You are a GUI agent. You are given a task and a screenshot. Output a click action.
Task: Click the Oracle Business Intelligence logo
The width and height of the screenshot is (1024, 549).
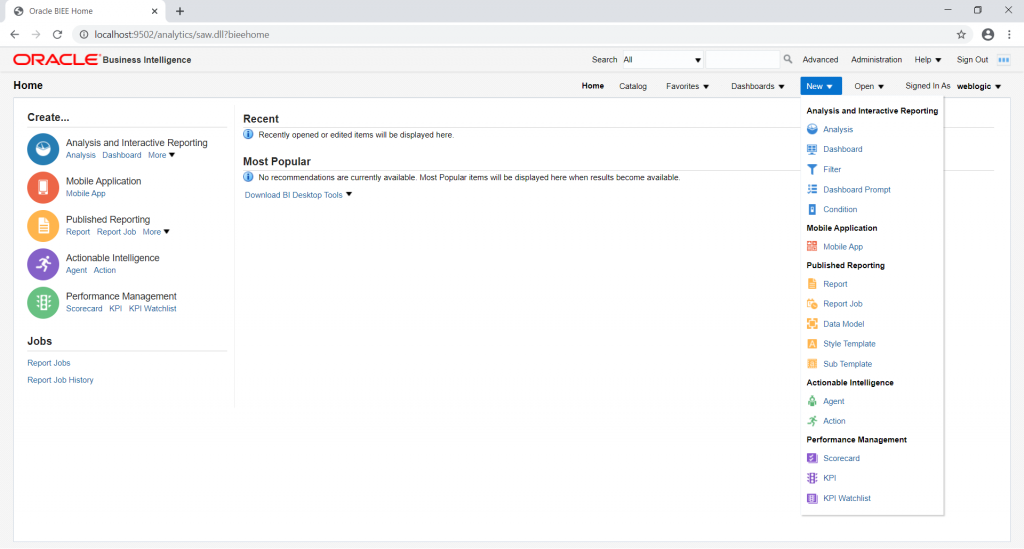point(102,59)
